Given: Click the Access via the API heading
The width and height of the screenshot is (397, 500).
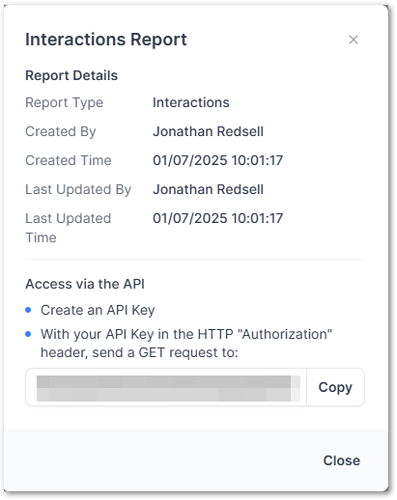Looking at the screenshot, I should click(85, 284).
